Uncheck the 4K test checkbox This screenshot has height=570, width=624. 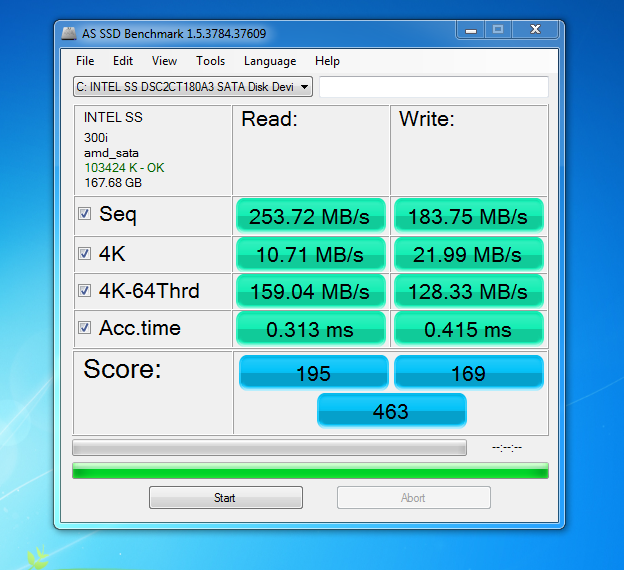[84, 254]
